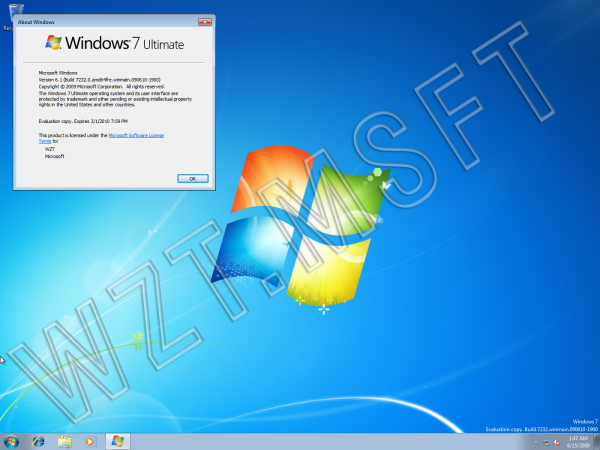This screenshot has height=450, width=600.
Task: Click the Copyright 2009 Microsoft Corporation line
Action: 102,86
